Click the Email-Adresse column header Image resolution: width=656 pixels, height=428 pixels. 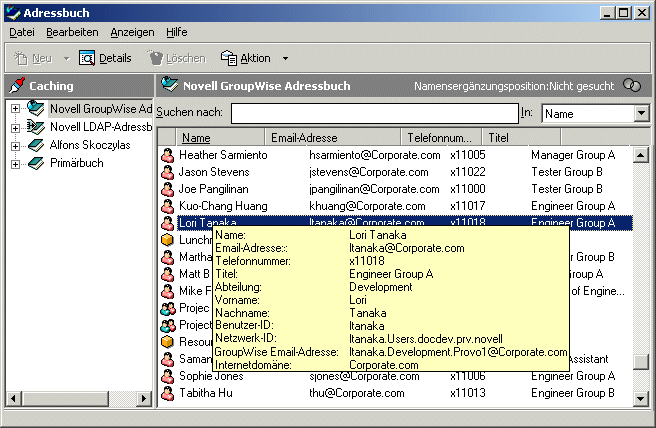click(x=304, y=137)
